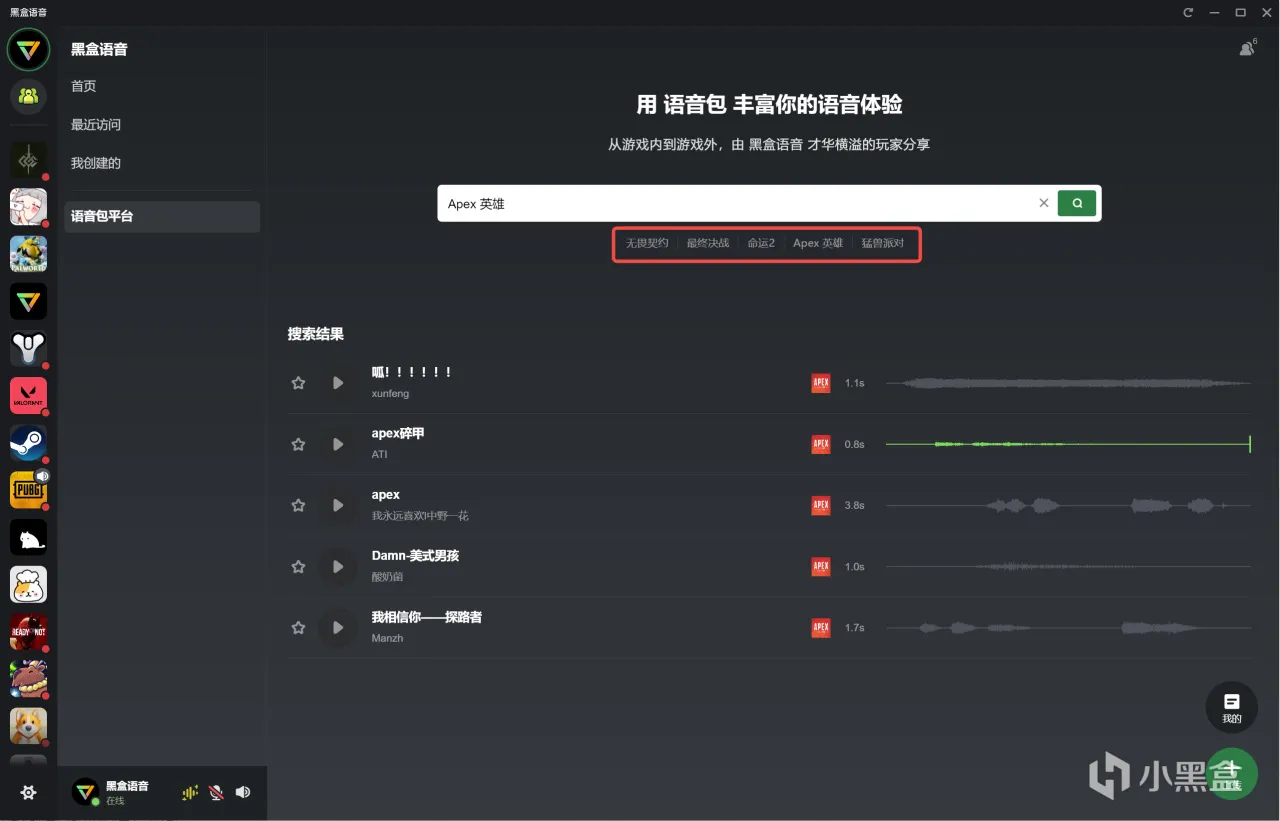Open the Destiny server icon
Screen dimensions: 1280x821
pos(28,348)
